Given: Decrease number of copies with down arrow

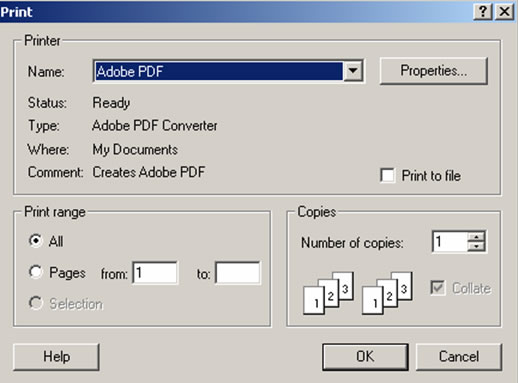Looking at the screenshot, I should [x=476, y=246].
